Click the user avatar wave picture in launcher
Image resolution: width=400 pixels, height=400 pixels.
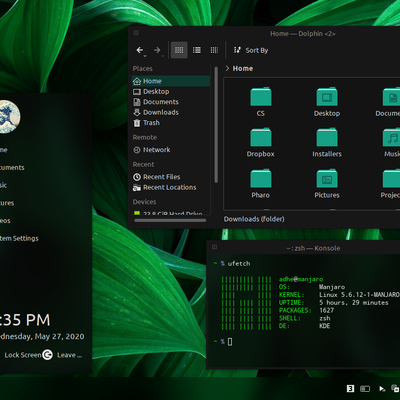(10, 117)
